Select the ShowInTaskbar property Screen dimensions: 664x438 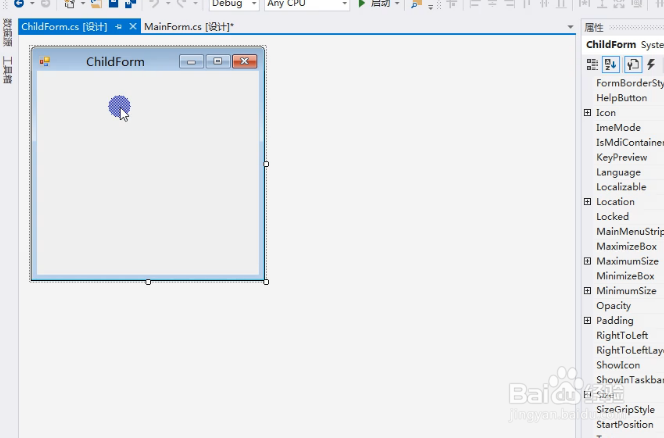[x=630, y=380]
